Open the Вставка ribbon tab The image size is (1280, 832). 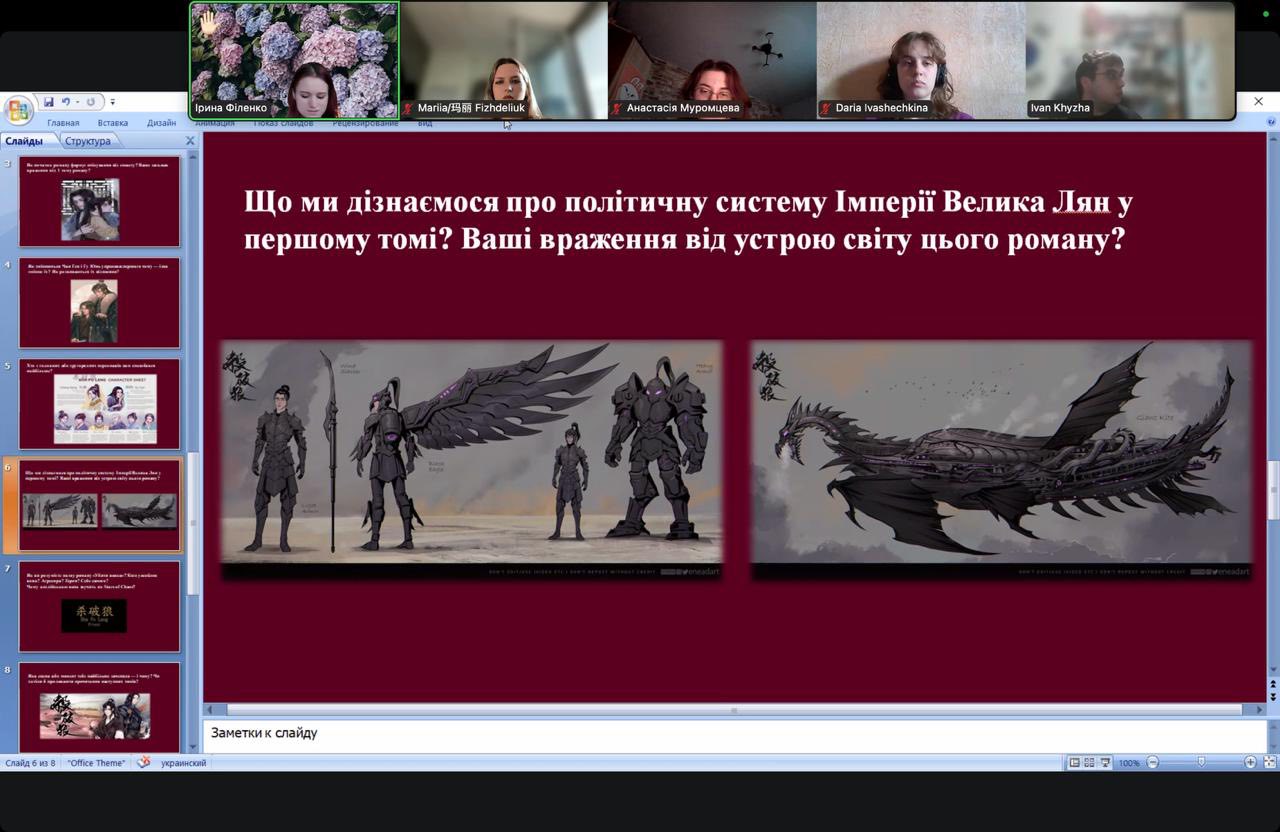113,123
